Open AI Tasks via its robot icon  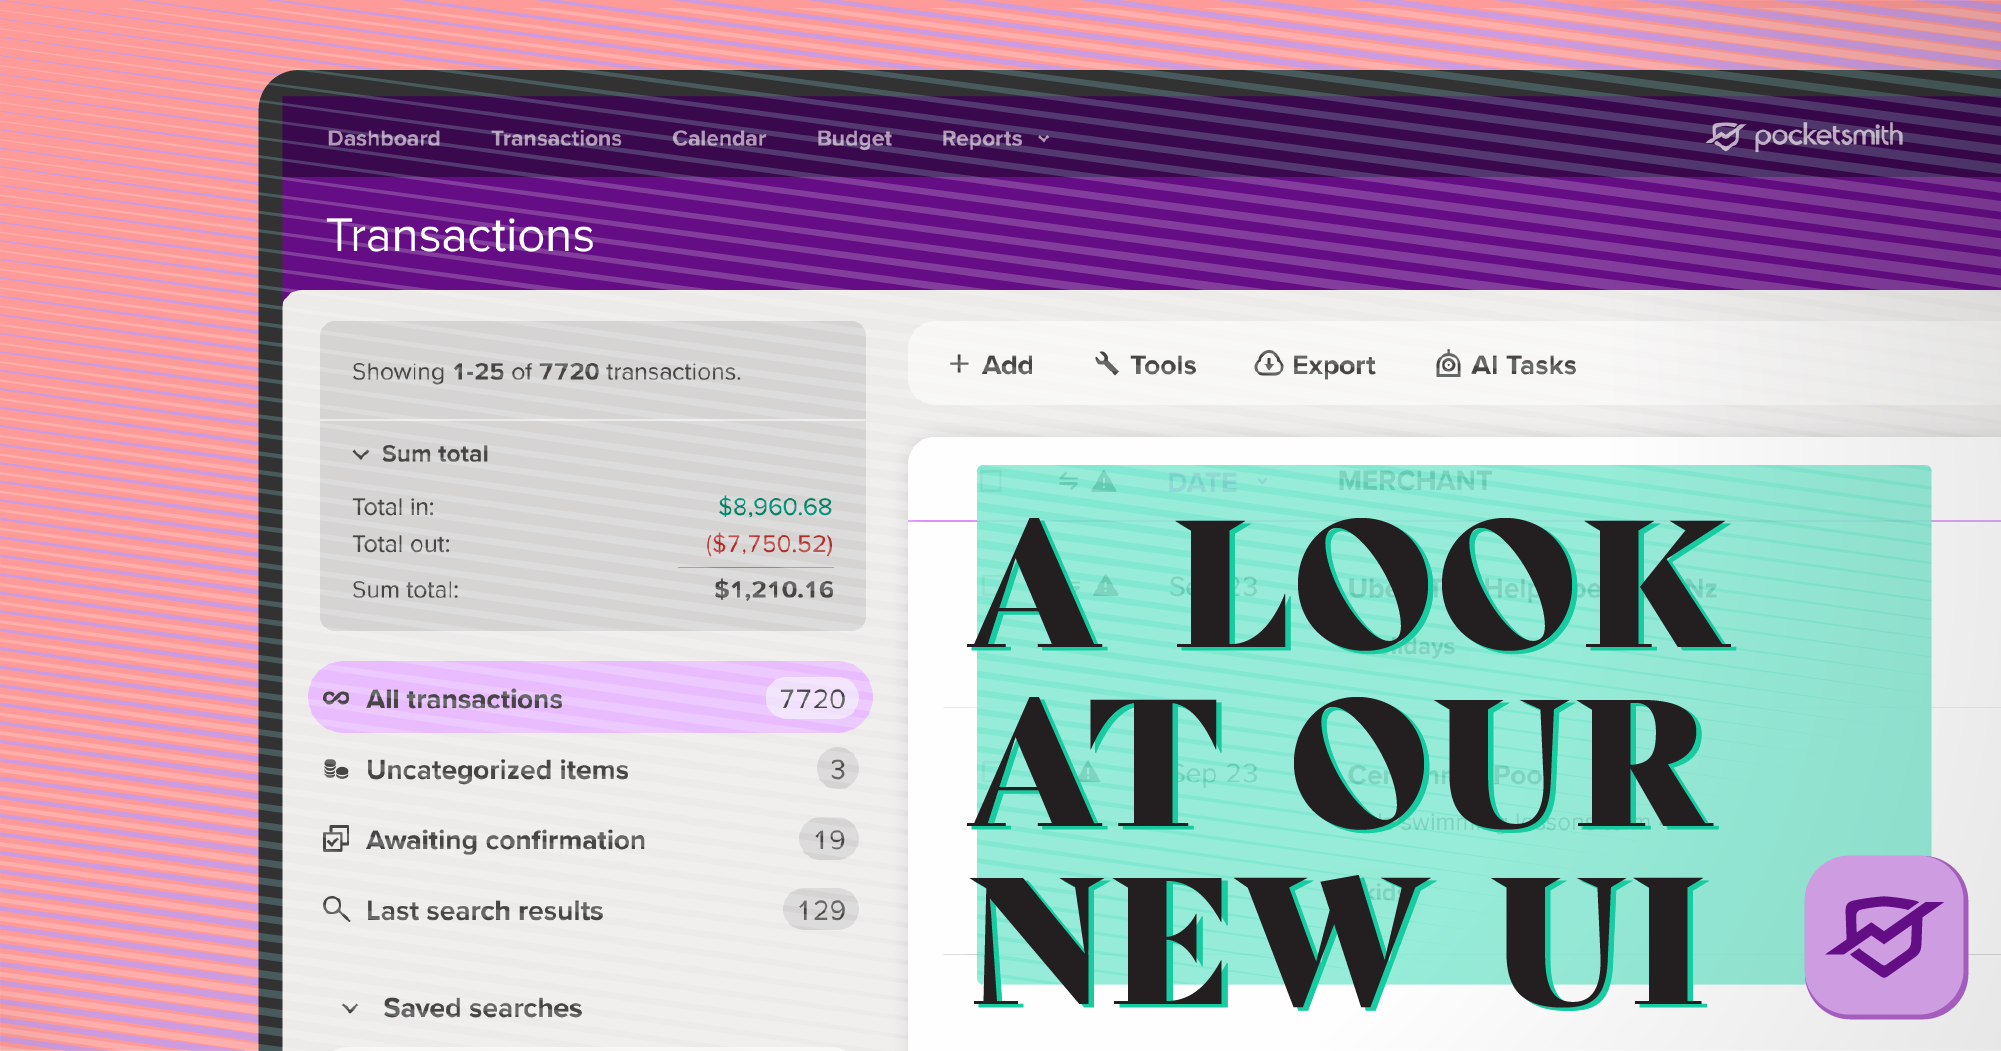(x=1447, y=365)
